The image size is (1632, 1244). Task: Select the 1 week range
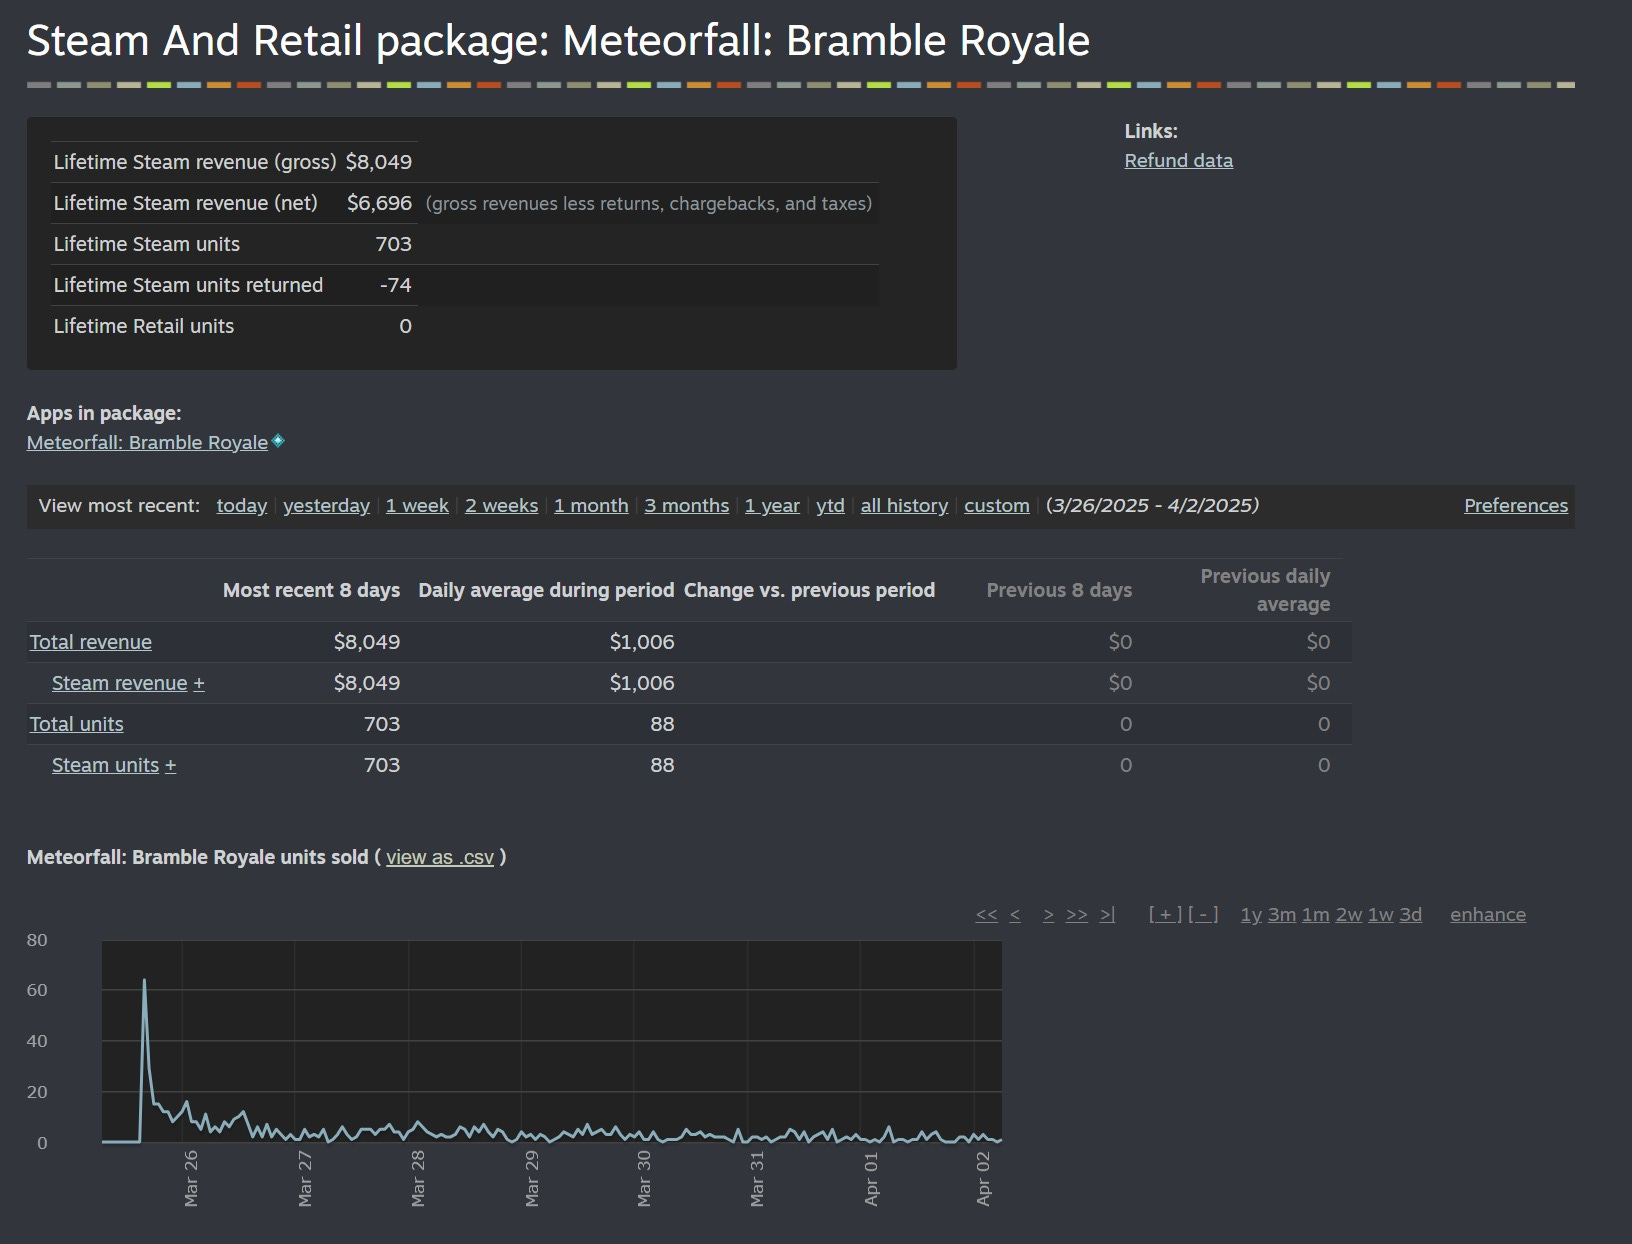[x=417, y=505]
